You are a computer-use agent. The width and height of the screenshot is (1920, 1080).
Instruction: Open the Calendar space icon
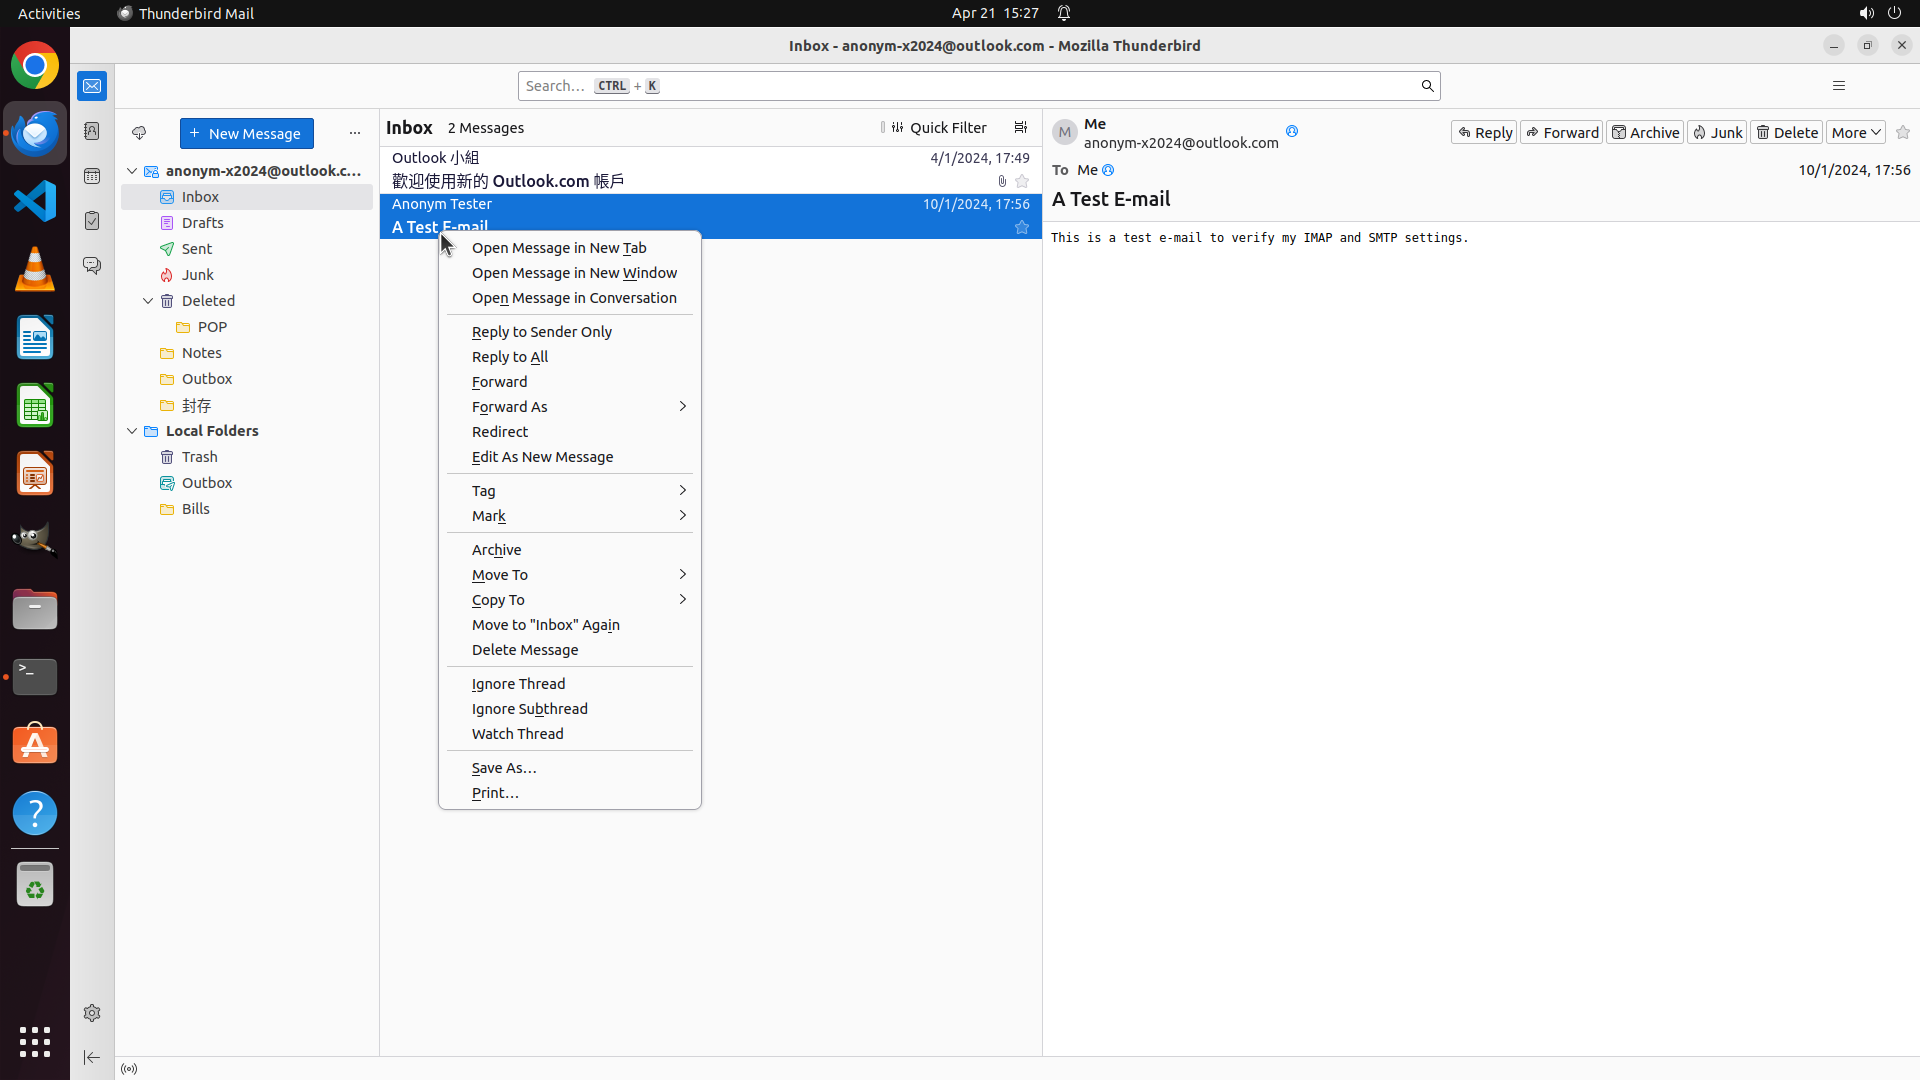click(92, 176)
